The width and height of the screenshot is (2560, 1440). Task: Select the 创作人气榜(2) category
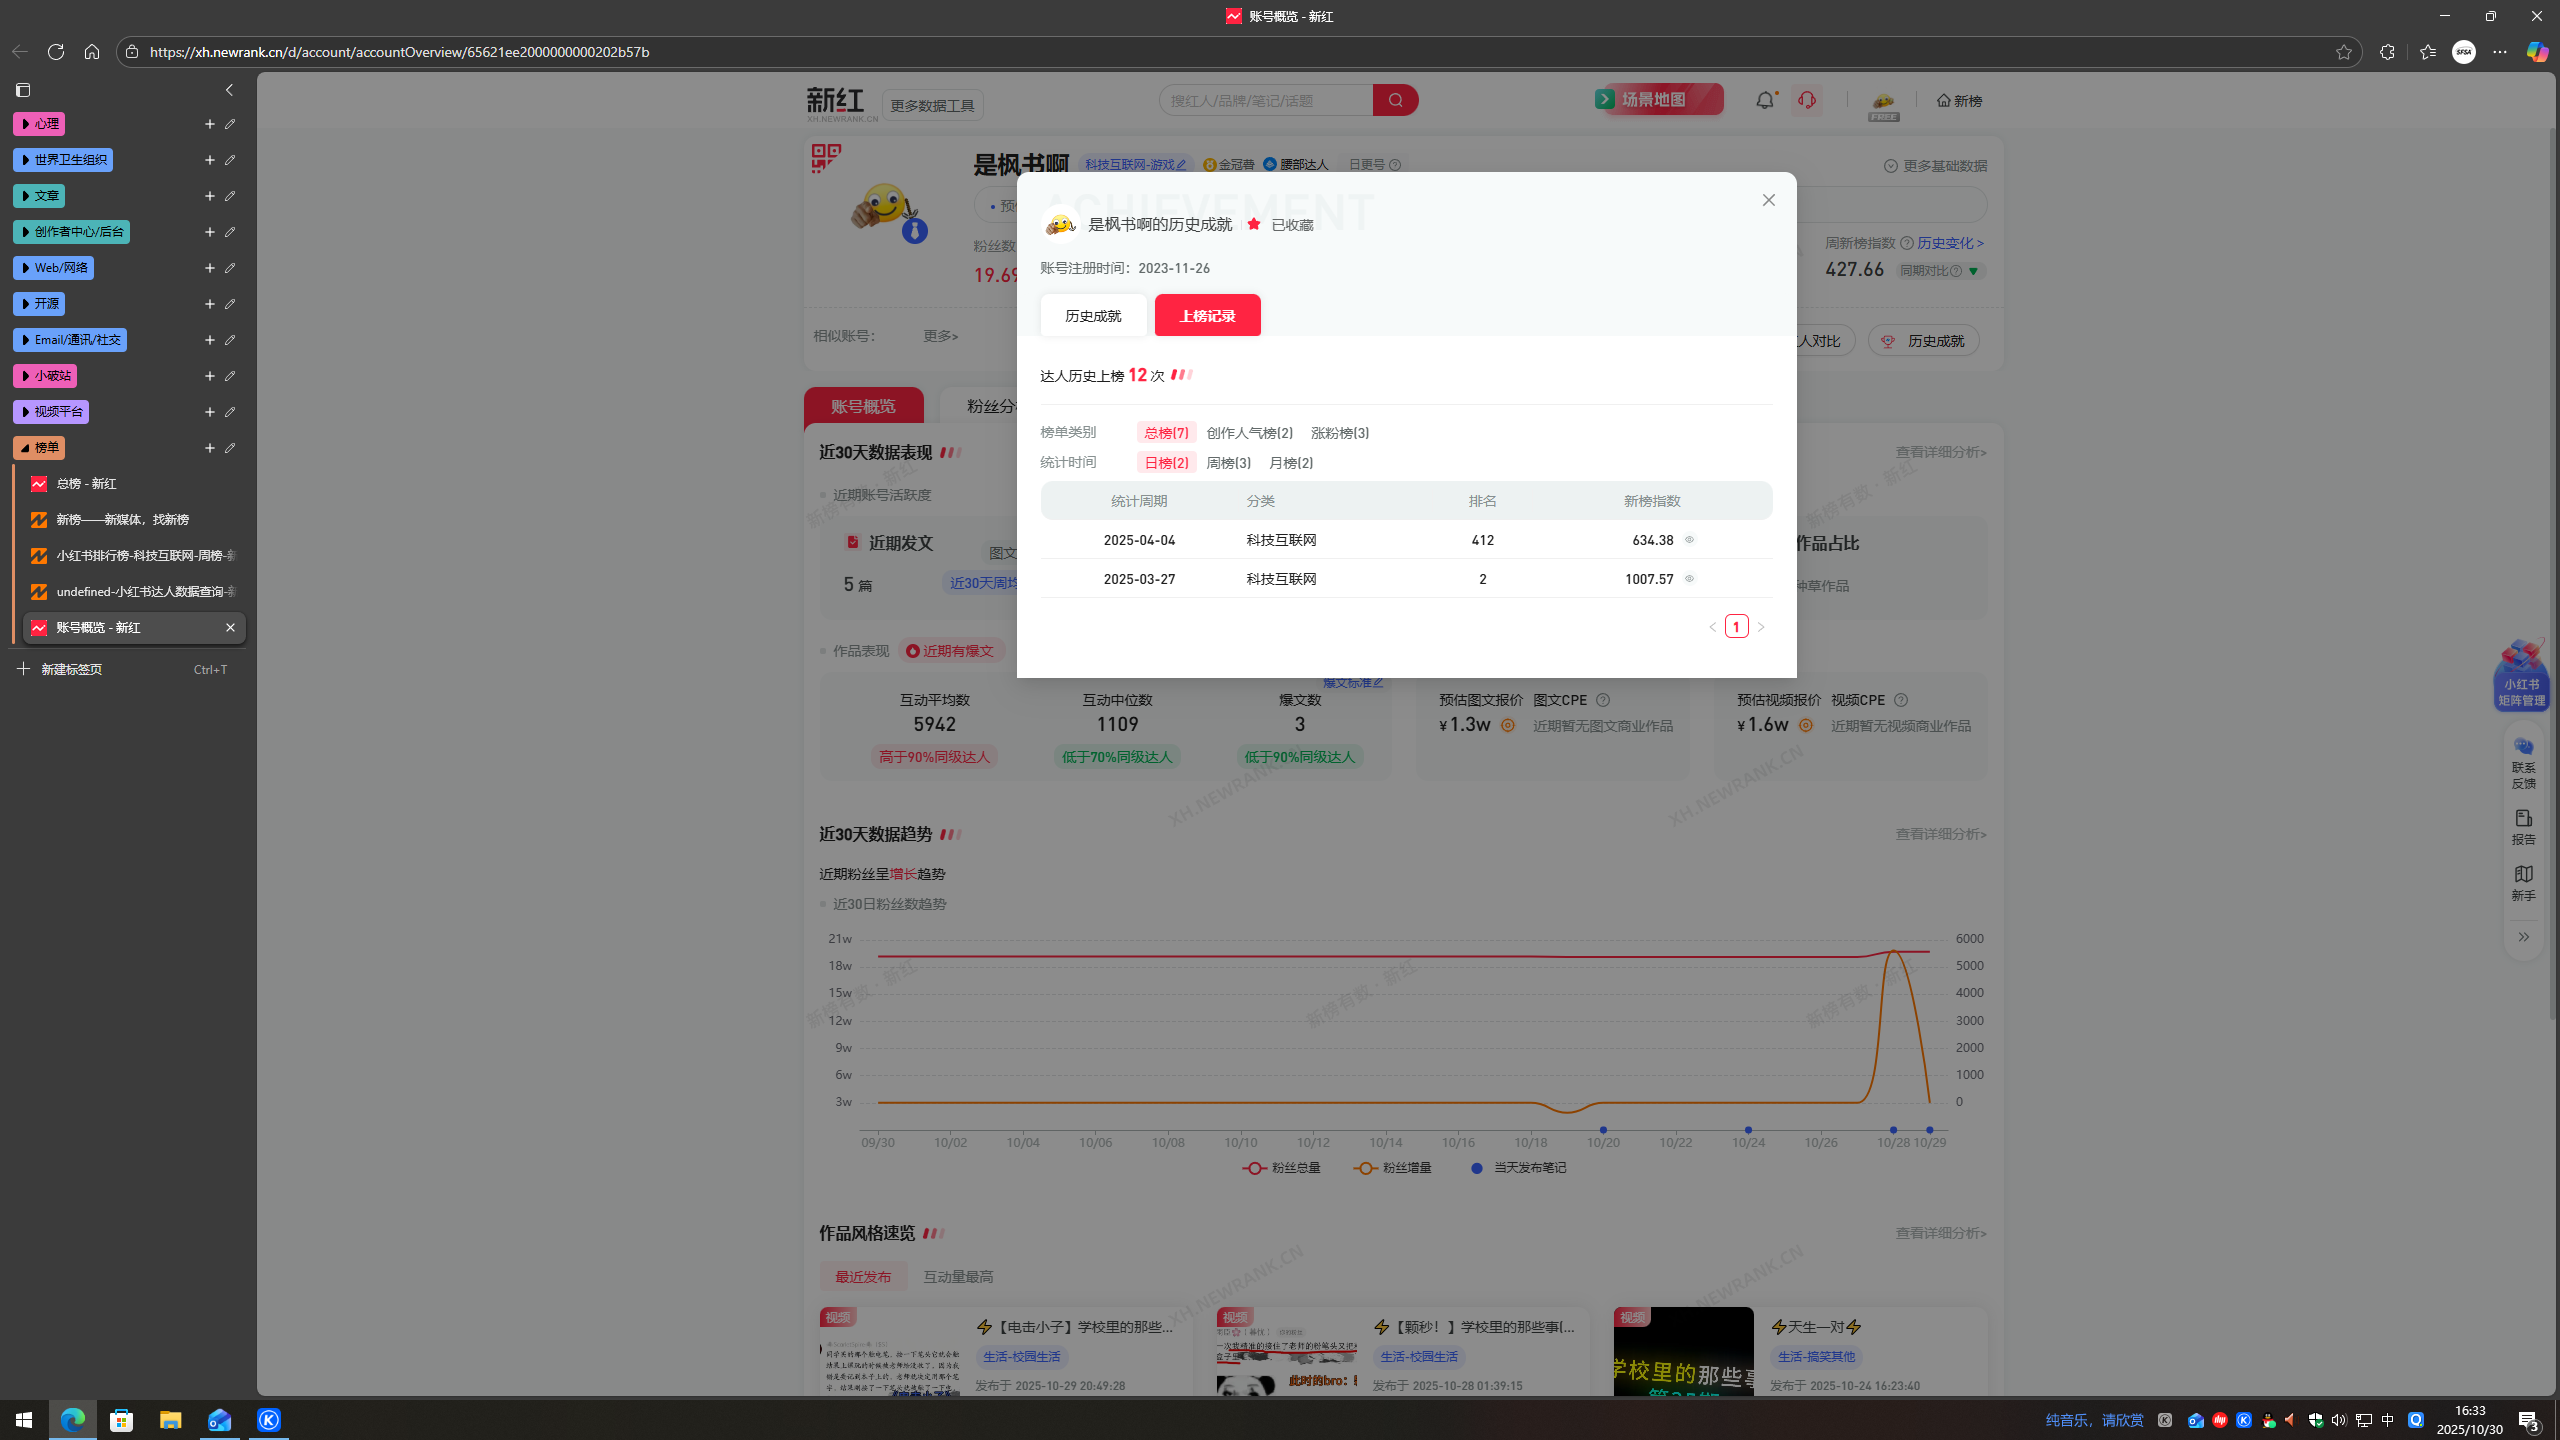1249,433
